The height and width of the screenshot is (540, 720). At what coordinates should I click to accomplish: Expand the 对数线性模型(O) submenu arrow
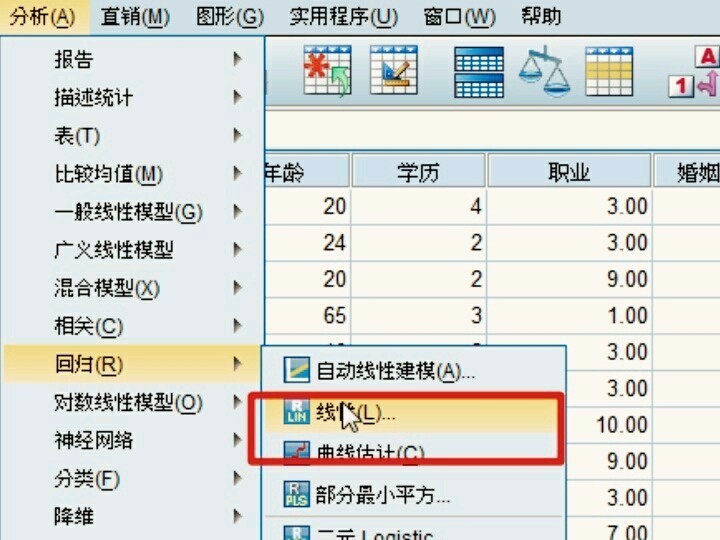(x=237, y=402)
